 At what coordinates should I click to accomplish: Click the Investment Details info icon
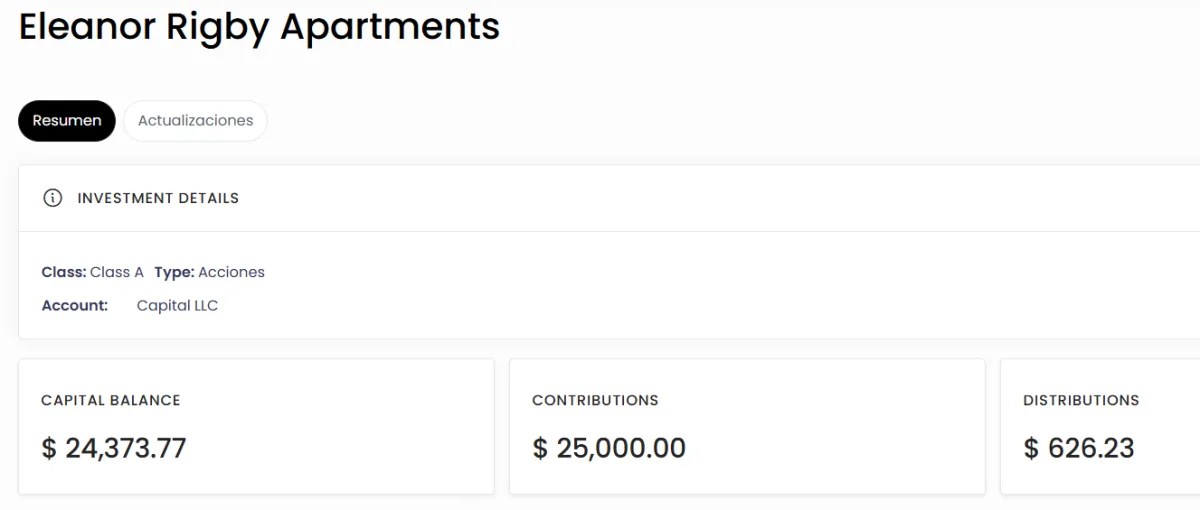click(53, 198)
